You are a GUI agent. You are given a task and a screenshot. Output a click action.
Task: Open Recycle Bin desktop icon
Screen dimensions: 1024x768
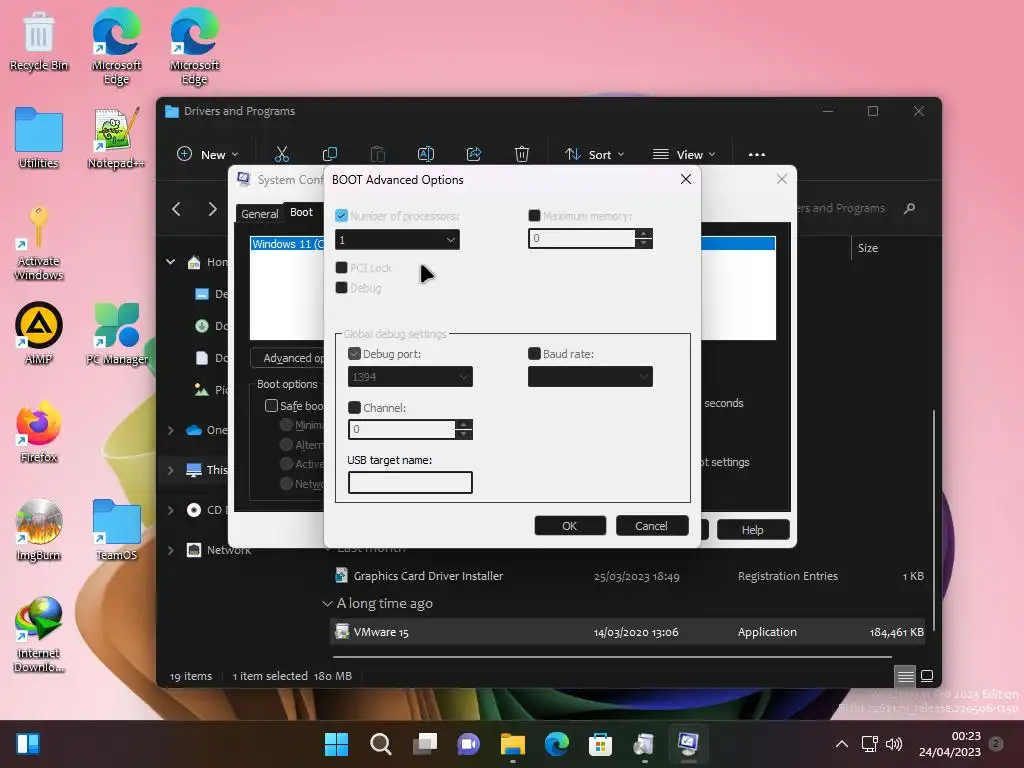pyautogui.click(x=39, y=41)
